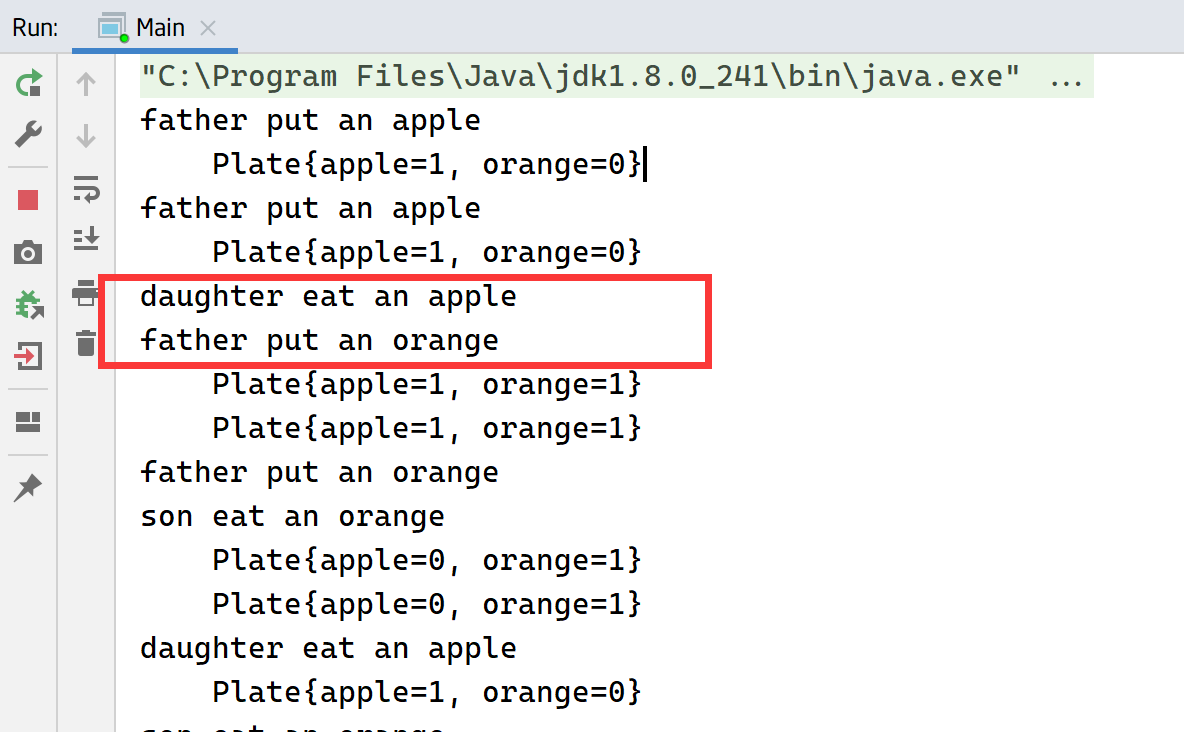Click the down arrow stack trace button
The height and width of the screenshot is (732, 1184).
click(86, 135)
